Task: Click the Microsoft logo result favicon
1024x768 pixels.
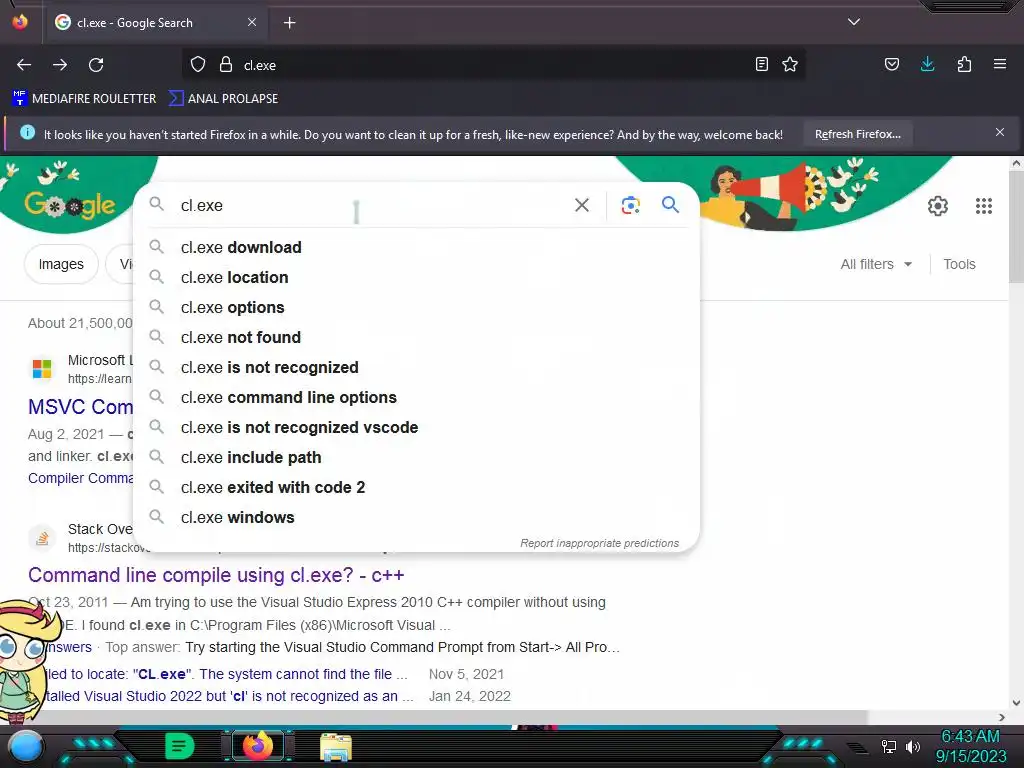Action: point(42,369)
